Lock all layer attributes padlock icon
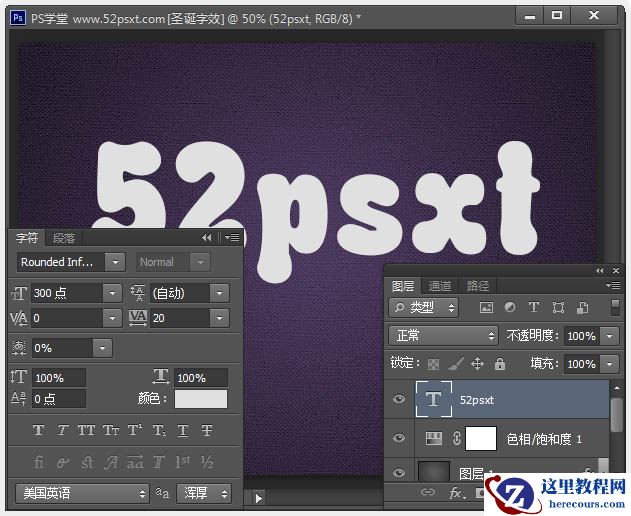 [500, 364]
